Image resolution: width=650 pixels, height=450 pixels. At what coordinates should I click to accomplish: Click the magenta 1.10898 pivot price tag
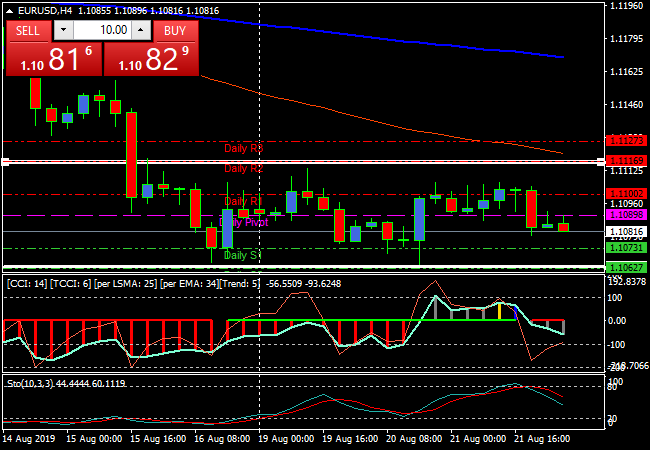627,215
